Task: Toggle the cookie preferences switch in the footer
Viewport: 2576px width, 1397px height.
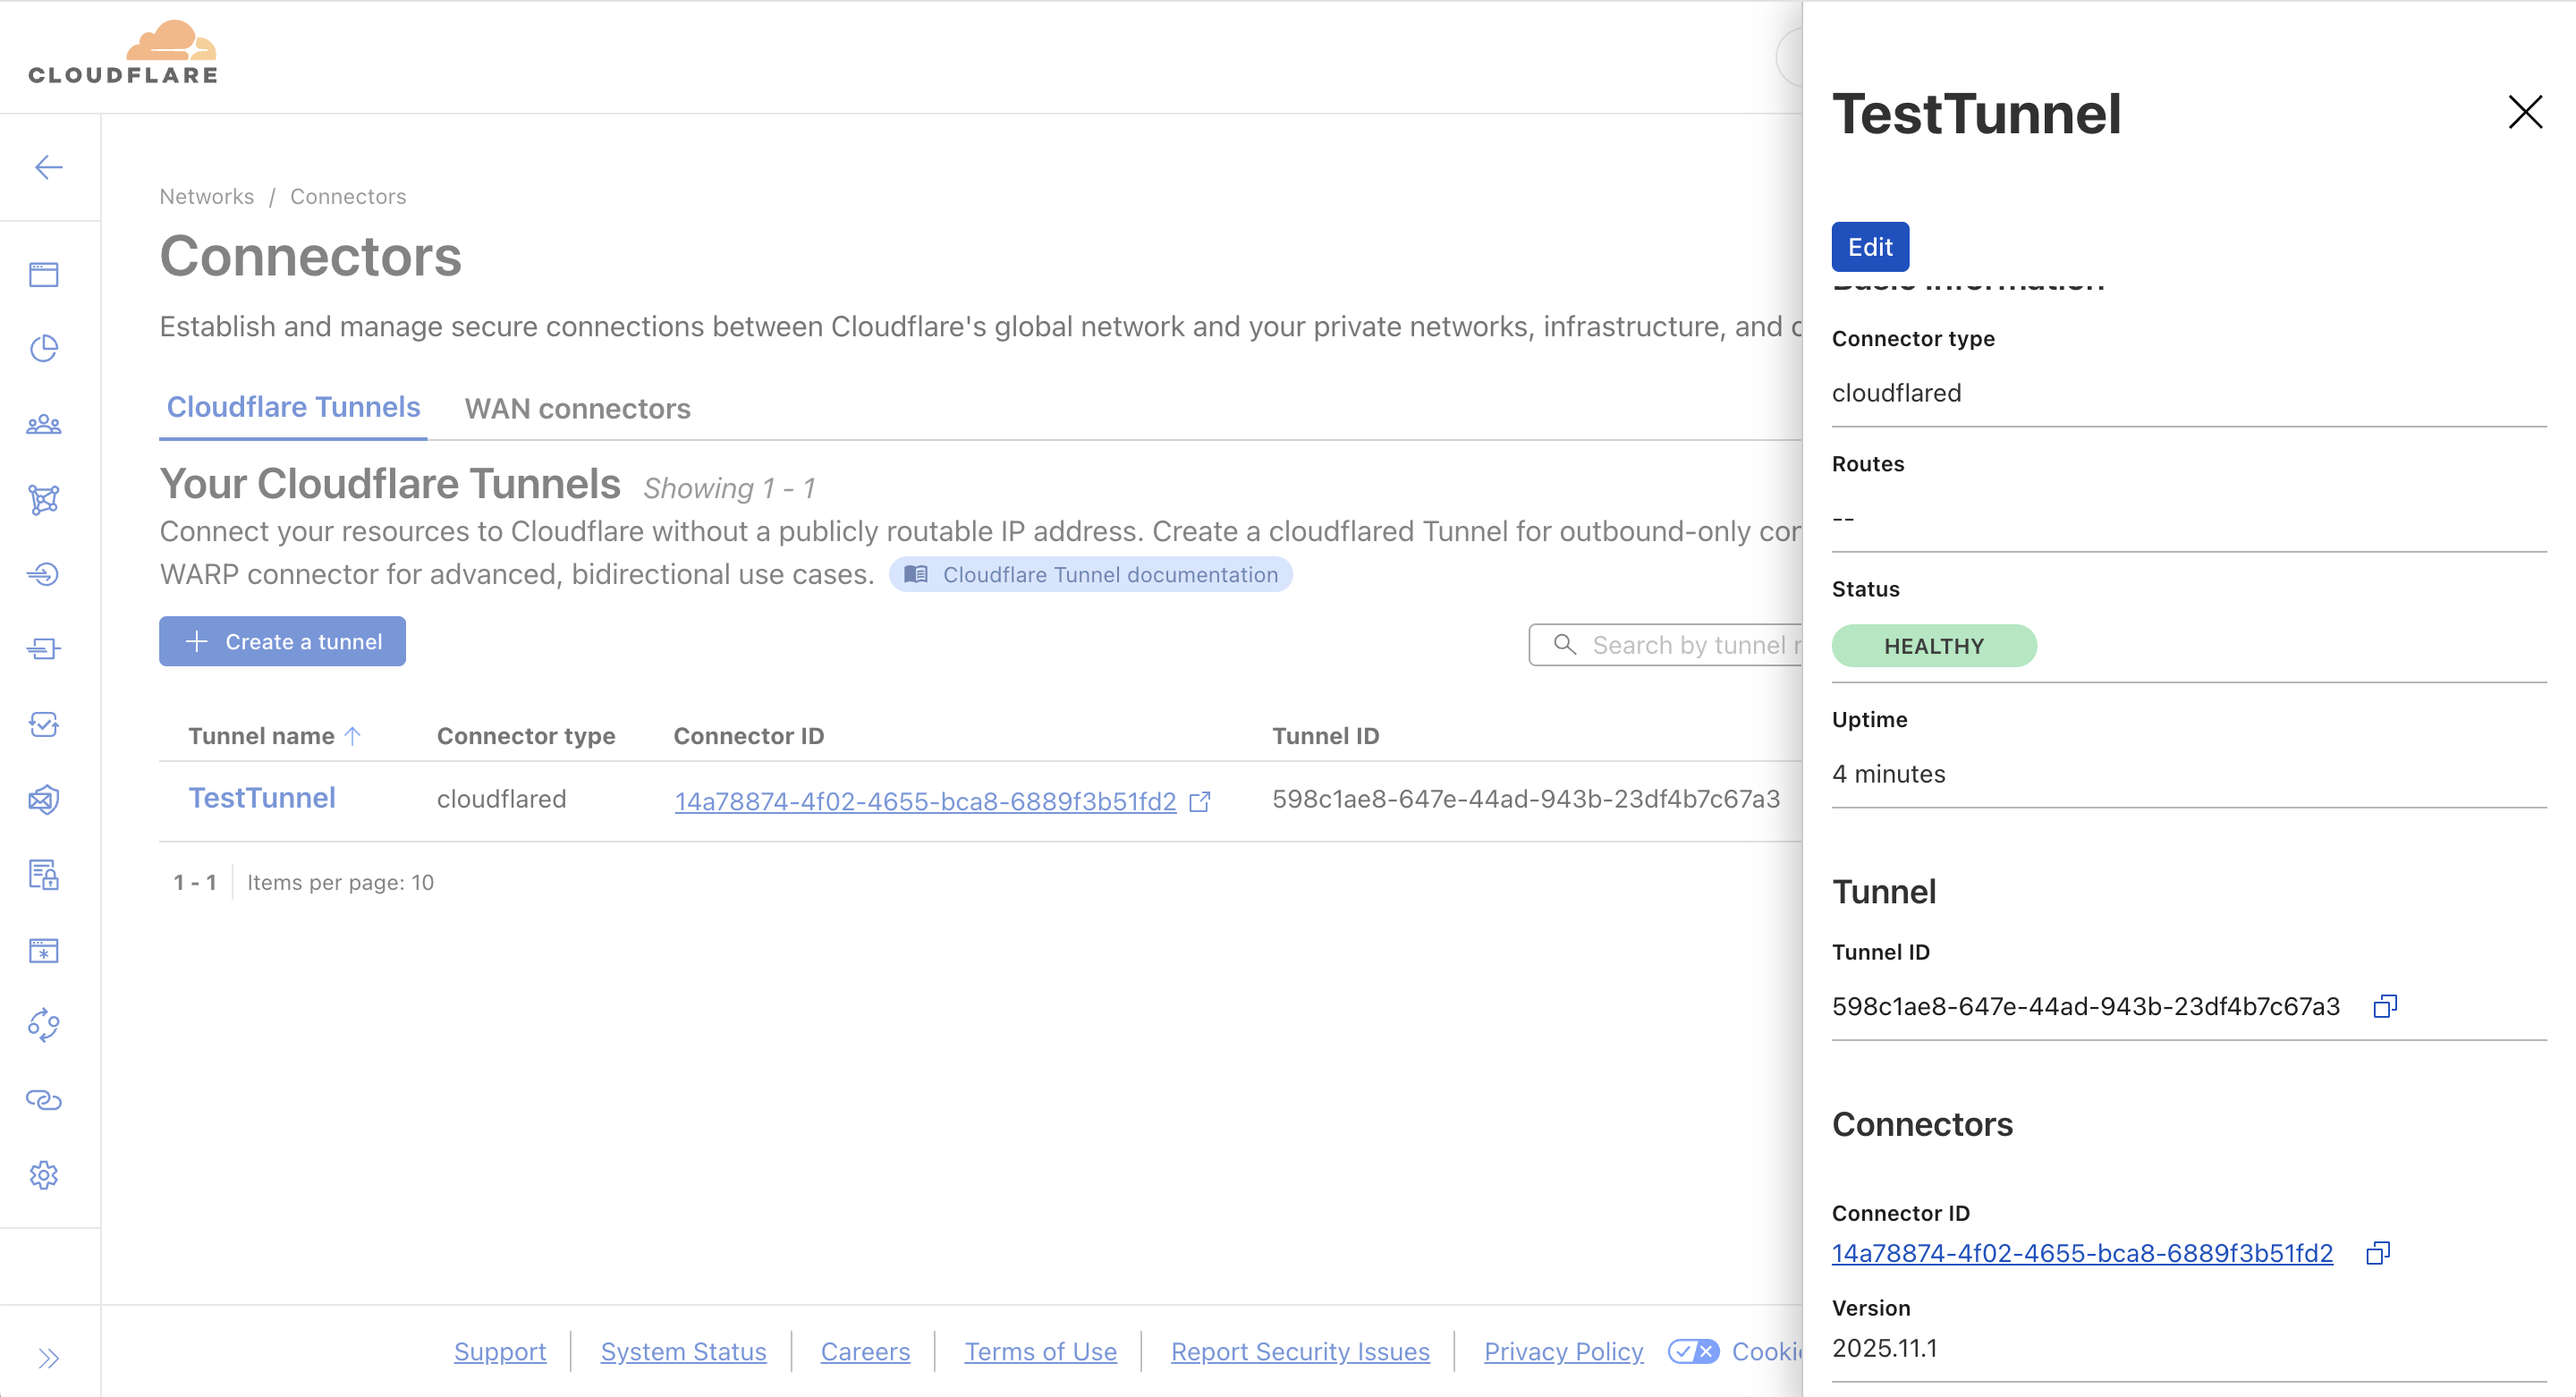Action: coord(1693,1351)
